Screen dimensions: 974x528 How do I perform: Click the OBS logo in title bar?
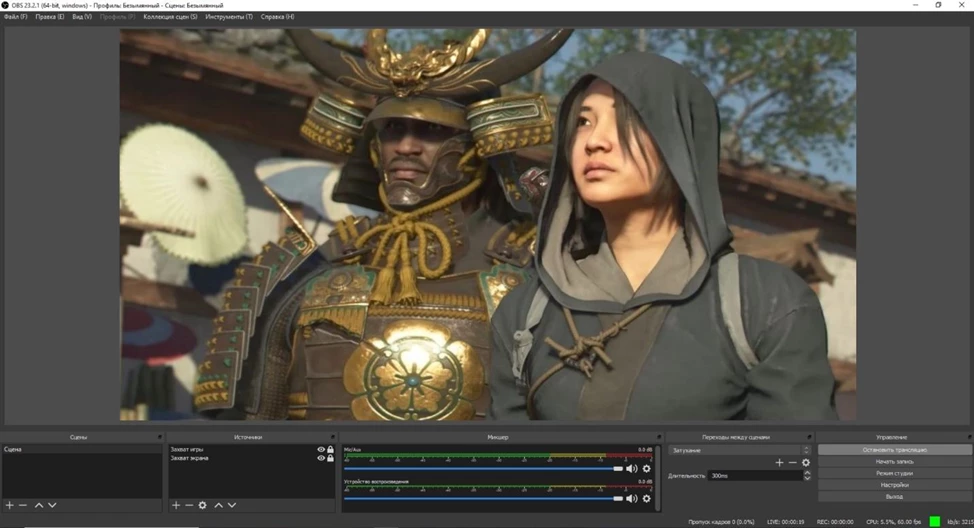click(5, 5)
